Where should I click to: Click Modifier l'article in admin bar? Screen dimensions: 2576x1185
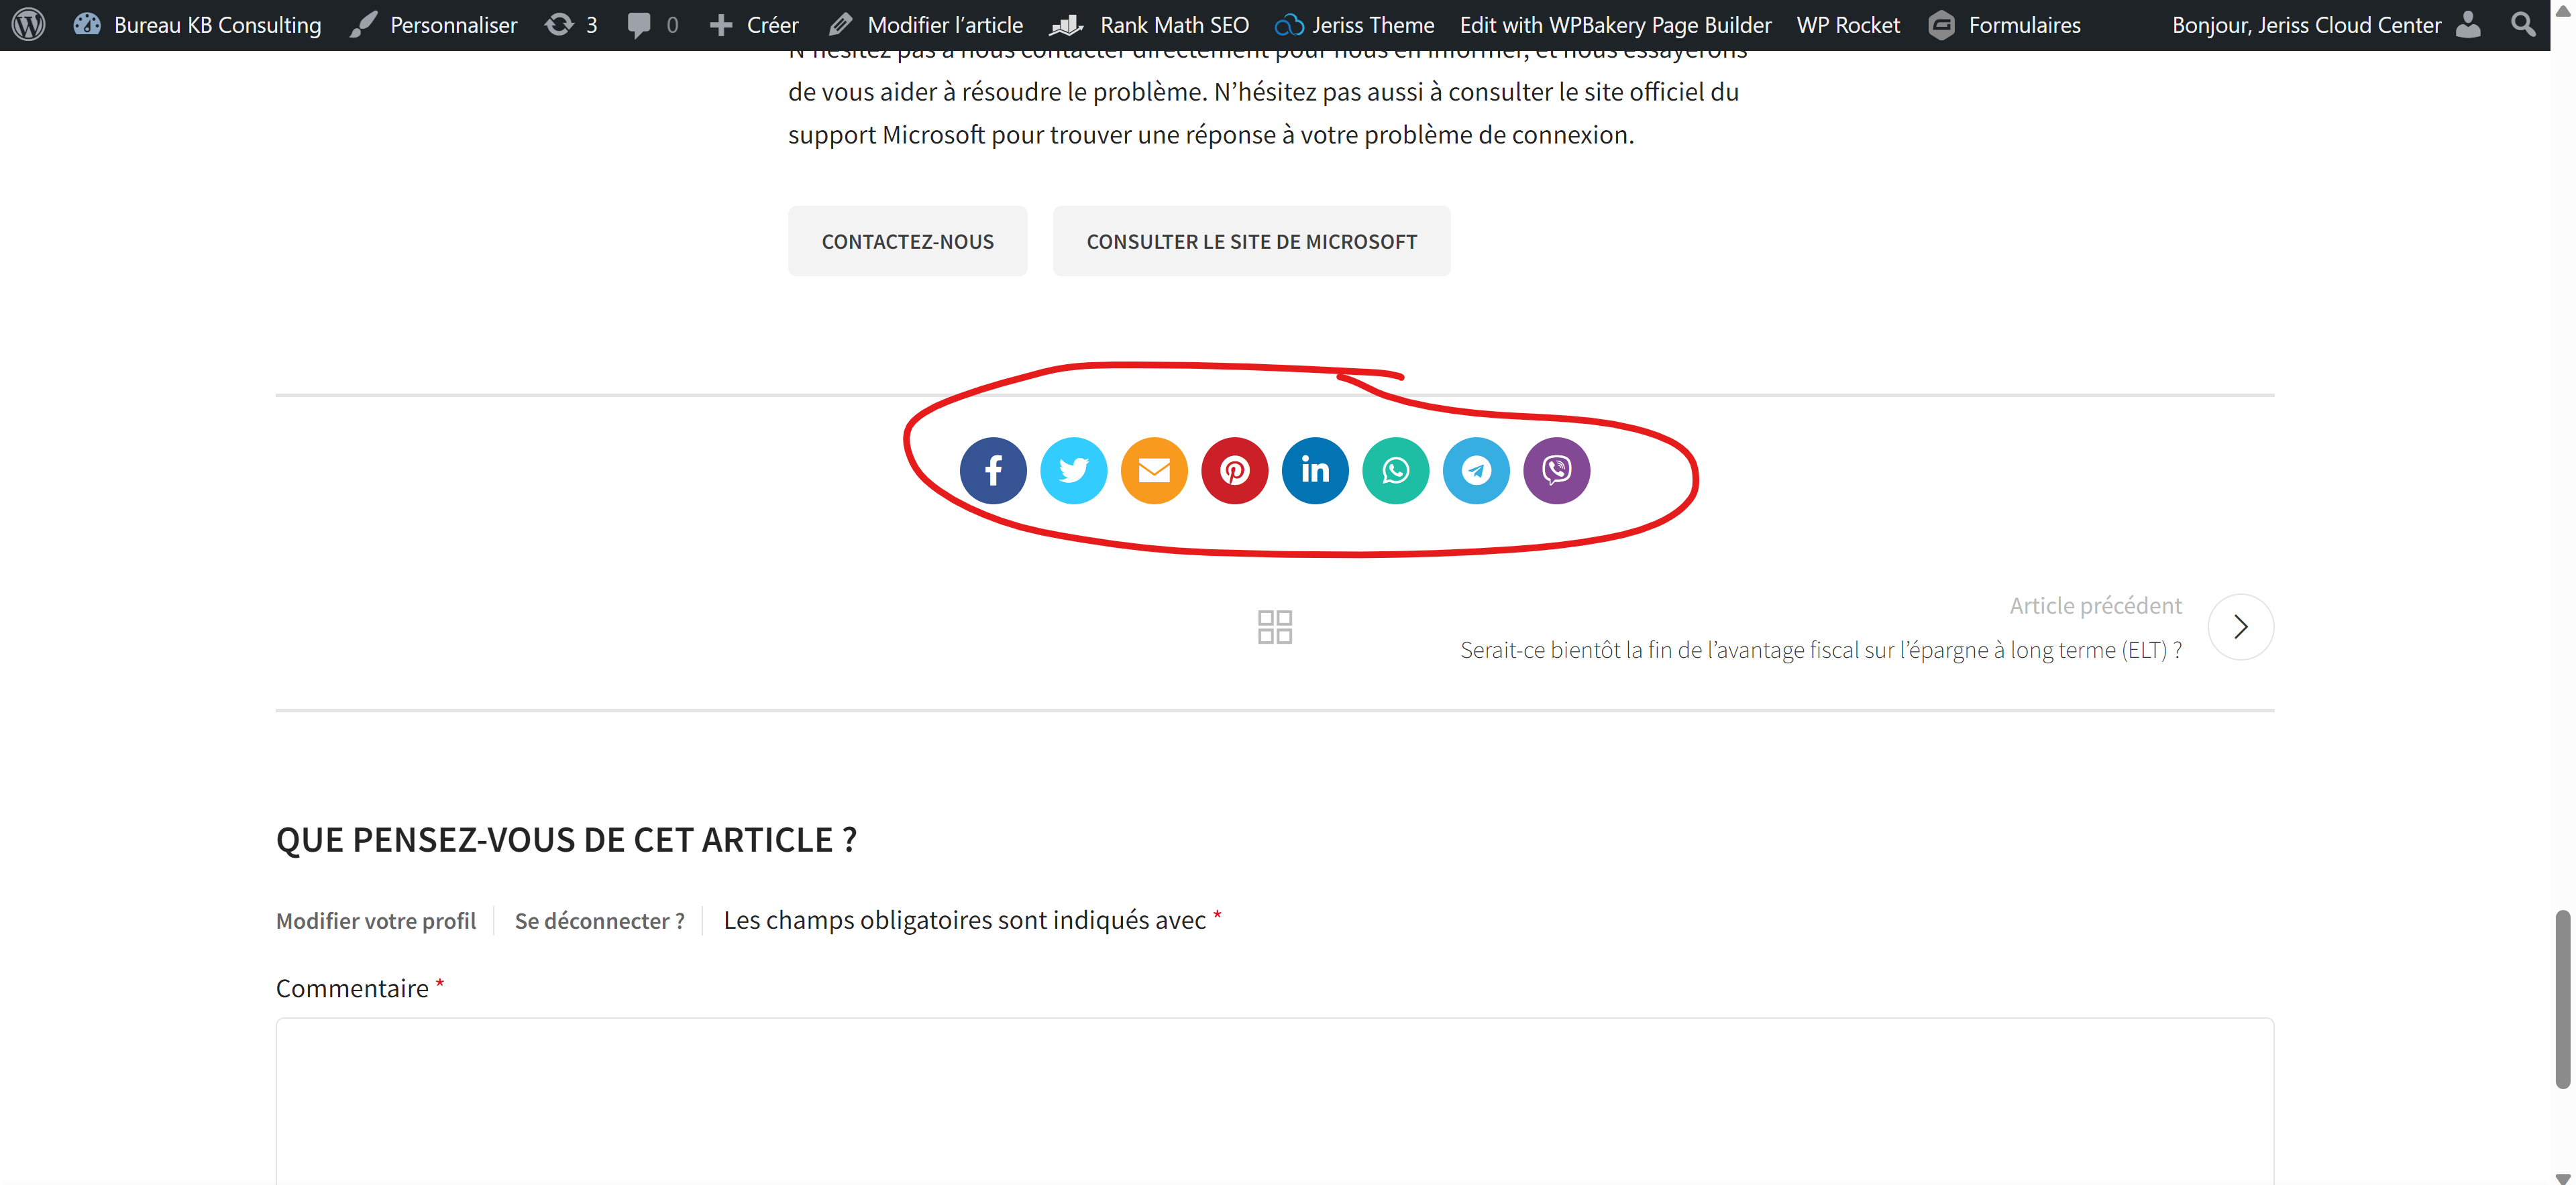pos(926,25)
